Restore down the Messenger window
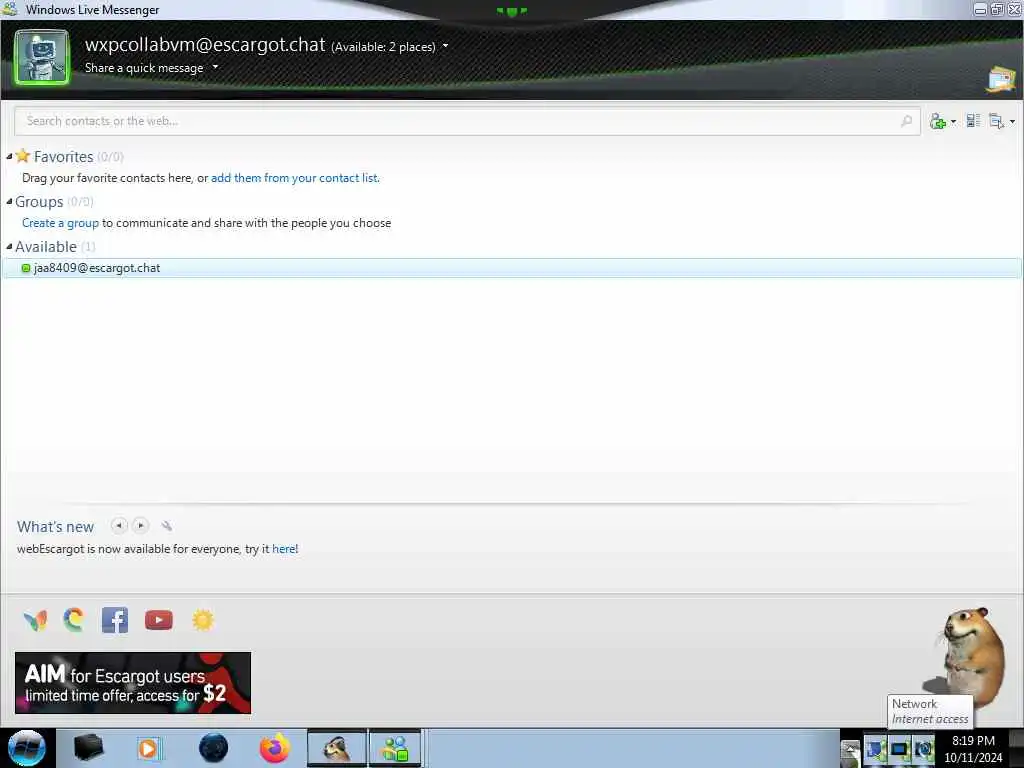This screenshot has height=768, width=1024. [997, 9]
